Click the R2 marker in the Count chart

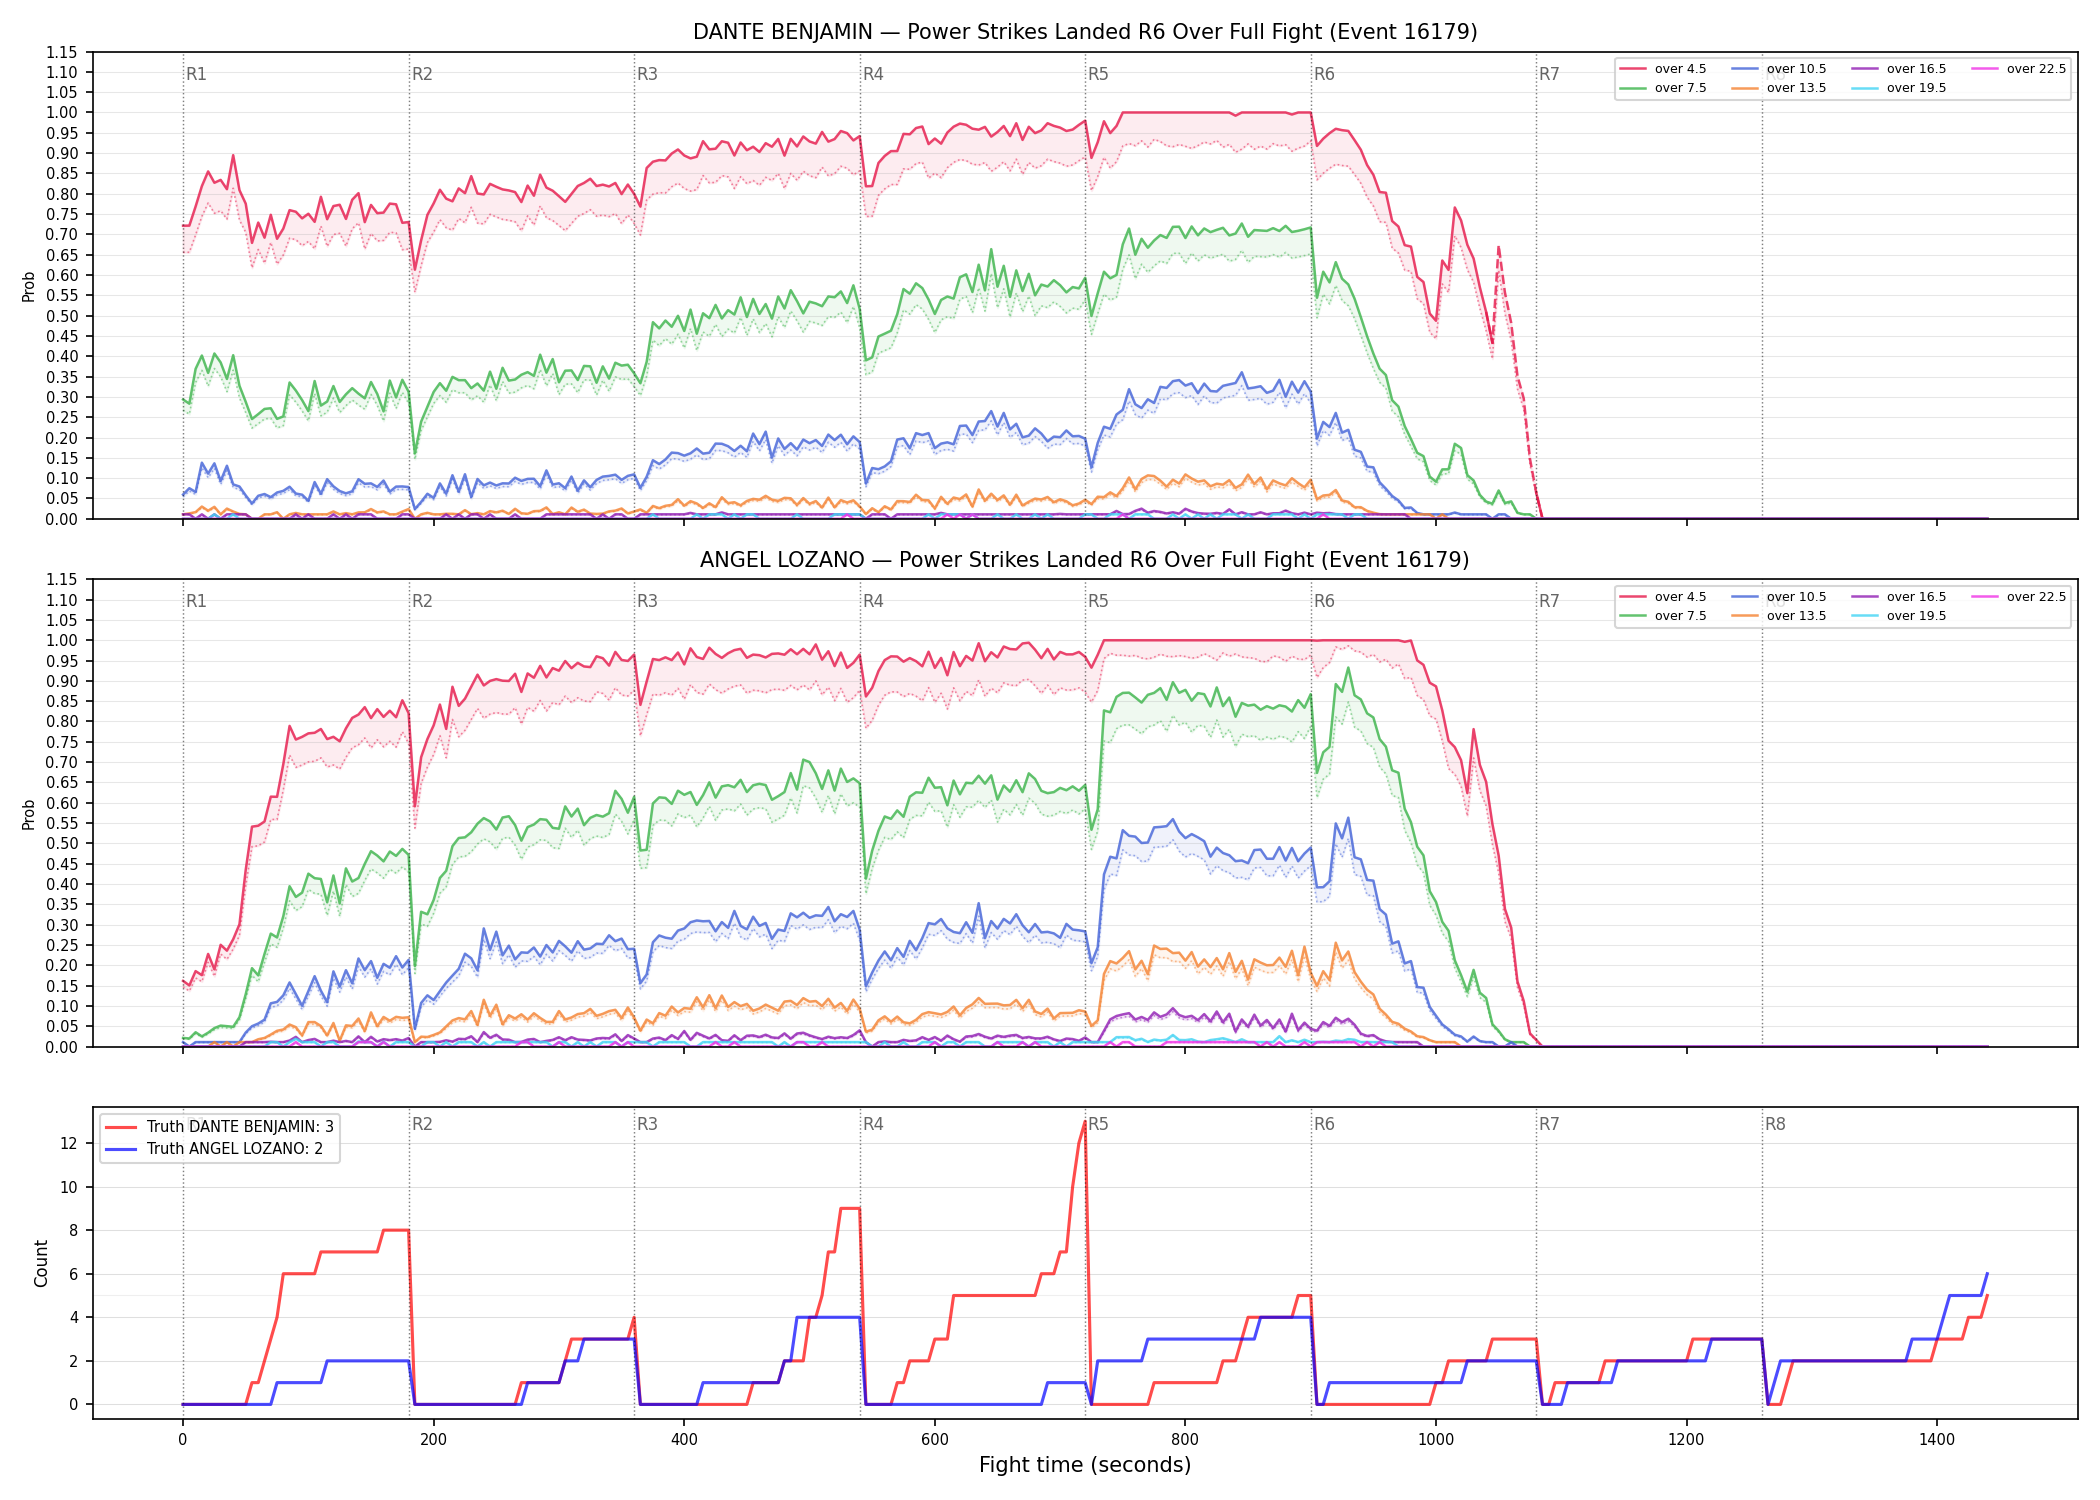pos(422,1124)
